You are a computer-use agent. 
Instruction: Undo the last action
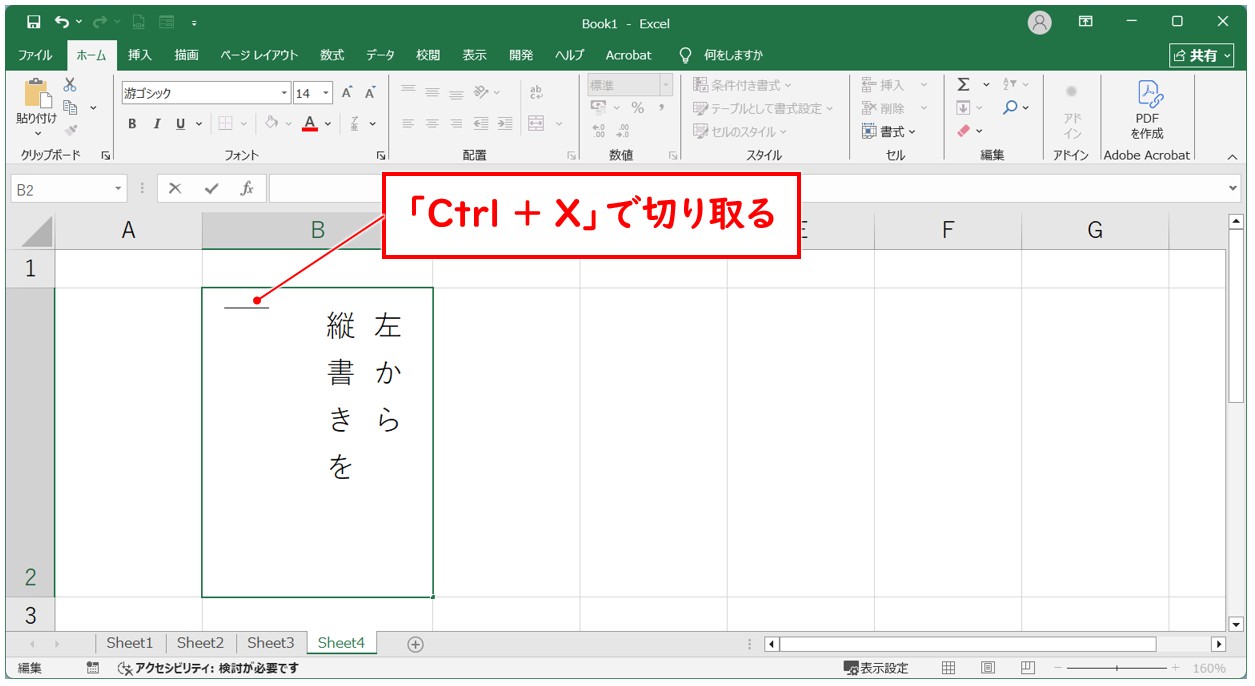pos(64,22)
